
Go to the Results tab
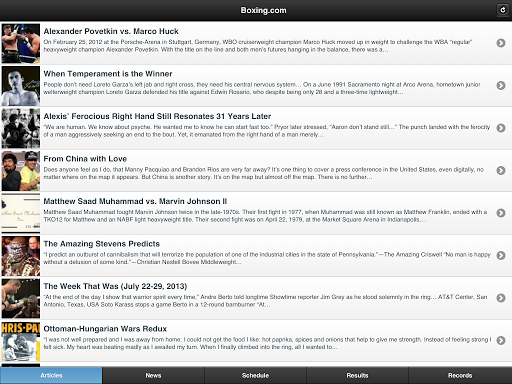pos(357,375)
